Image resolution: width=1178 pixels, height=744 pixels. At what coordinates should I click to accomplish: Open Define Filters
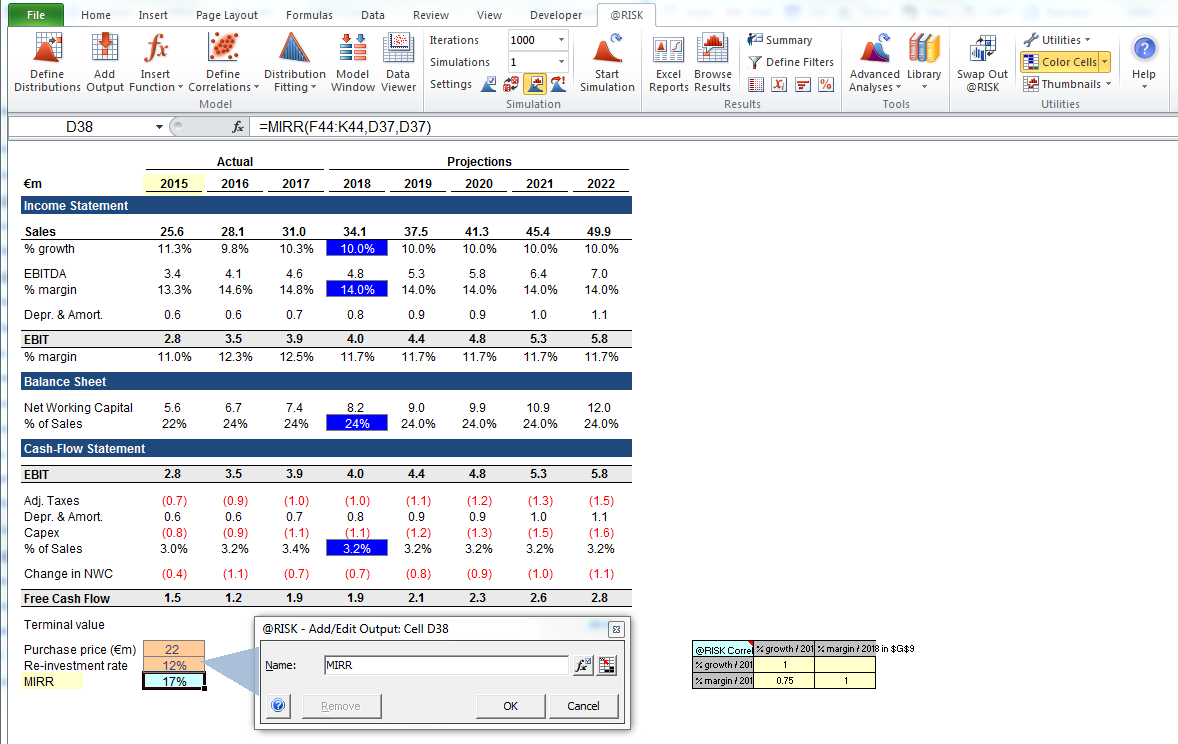click(x=790, y=62)
